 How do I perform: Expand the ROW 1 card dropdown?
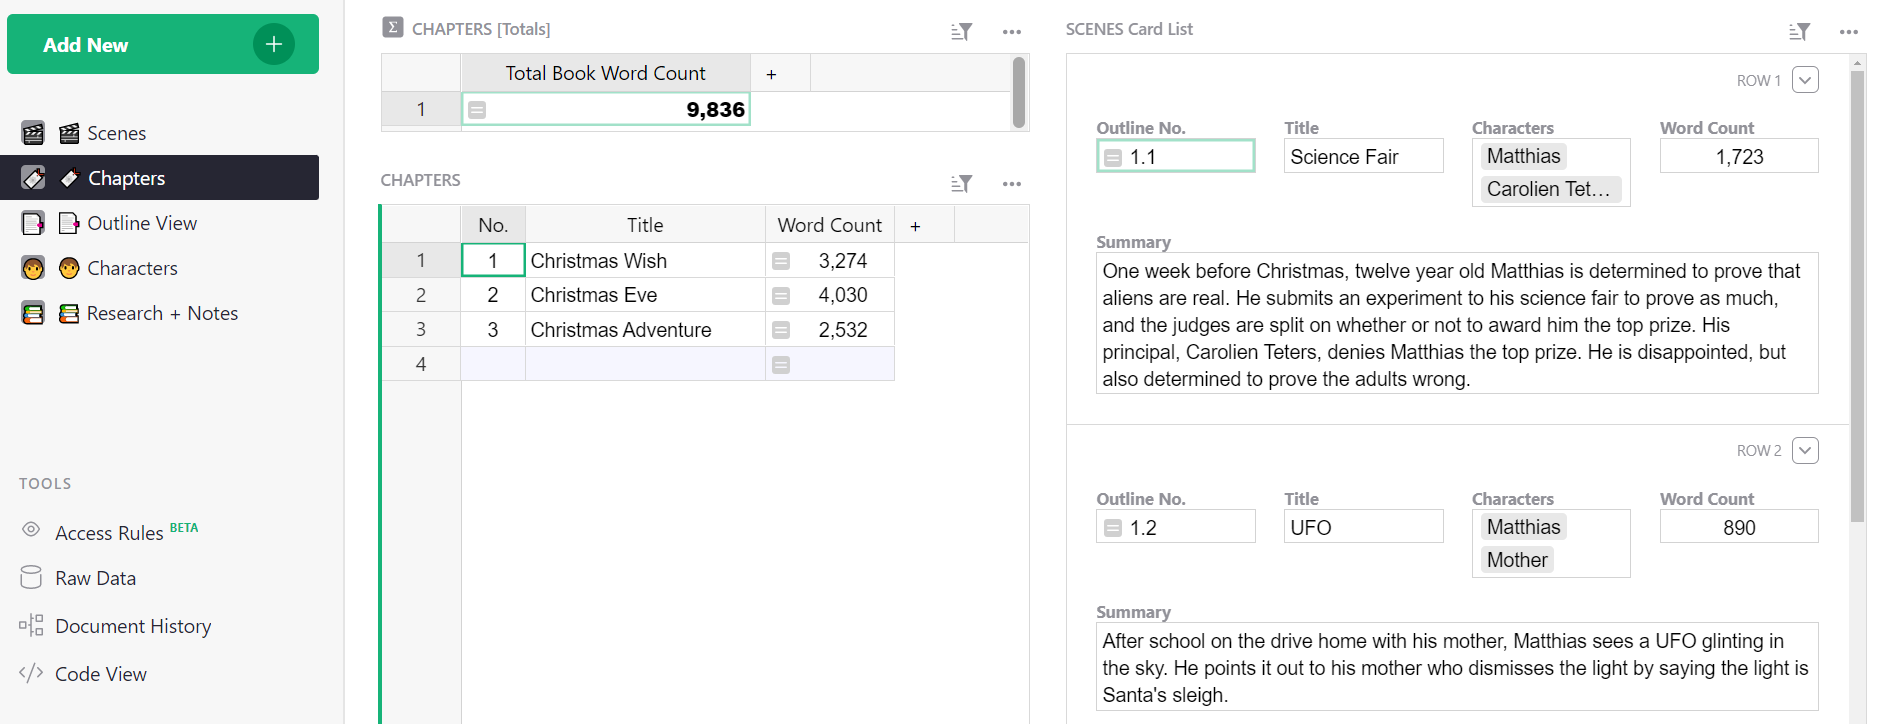point(1805,80)
